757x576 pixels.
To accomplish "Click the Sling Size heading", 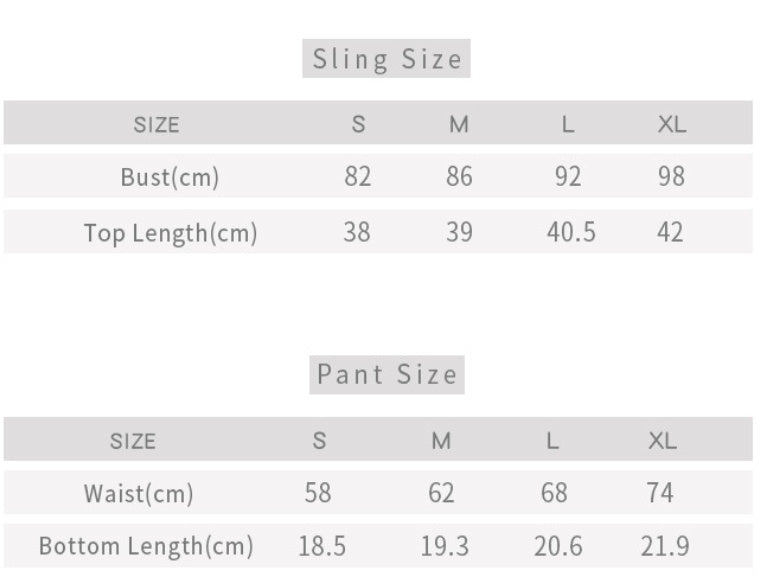I will (386, 59).
